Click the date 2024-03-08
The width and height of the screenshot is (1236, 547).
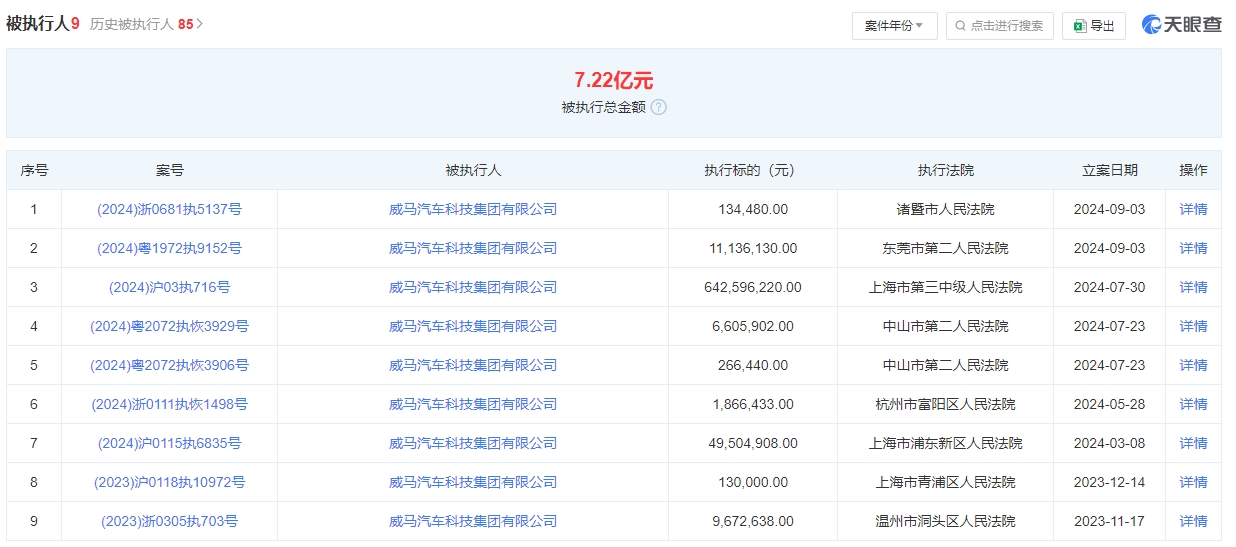[x=1110, y=443]
